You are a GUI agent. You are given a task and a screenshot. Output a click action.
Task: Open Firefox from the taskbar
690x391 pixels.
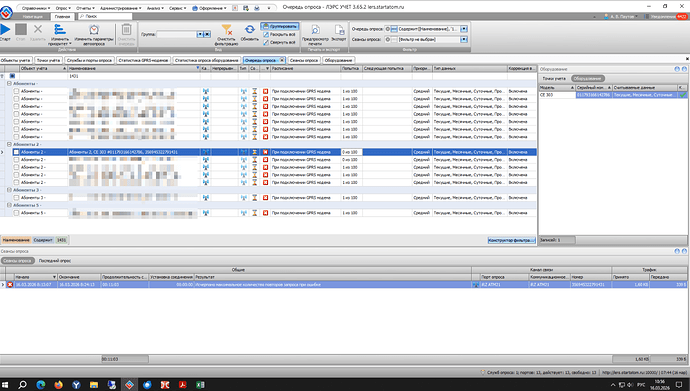pyautogui.click(x=59, y=385)
